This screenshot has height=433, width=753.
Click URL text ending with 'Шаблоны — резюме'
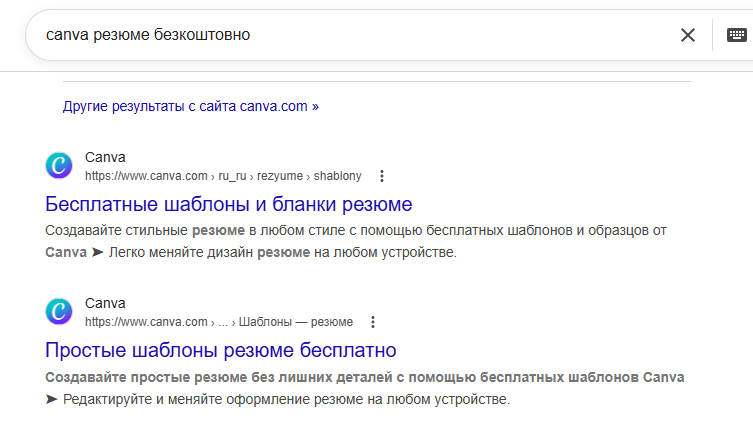[219, 322]
